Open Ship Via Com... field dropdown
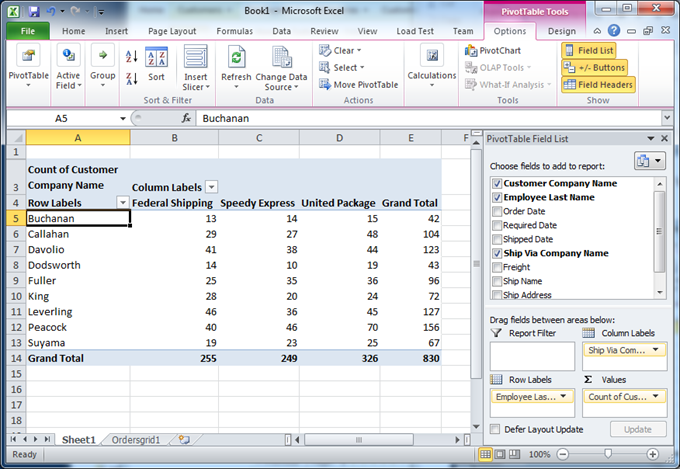 [x=655, y=350]
